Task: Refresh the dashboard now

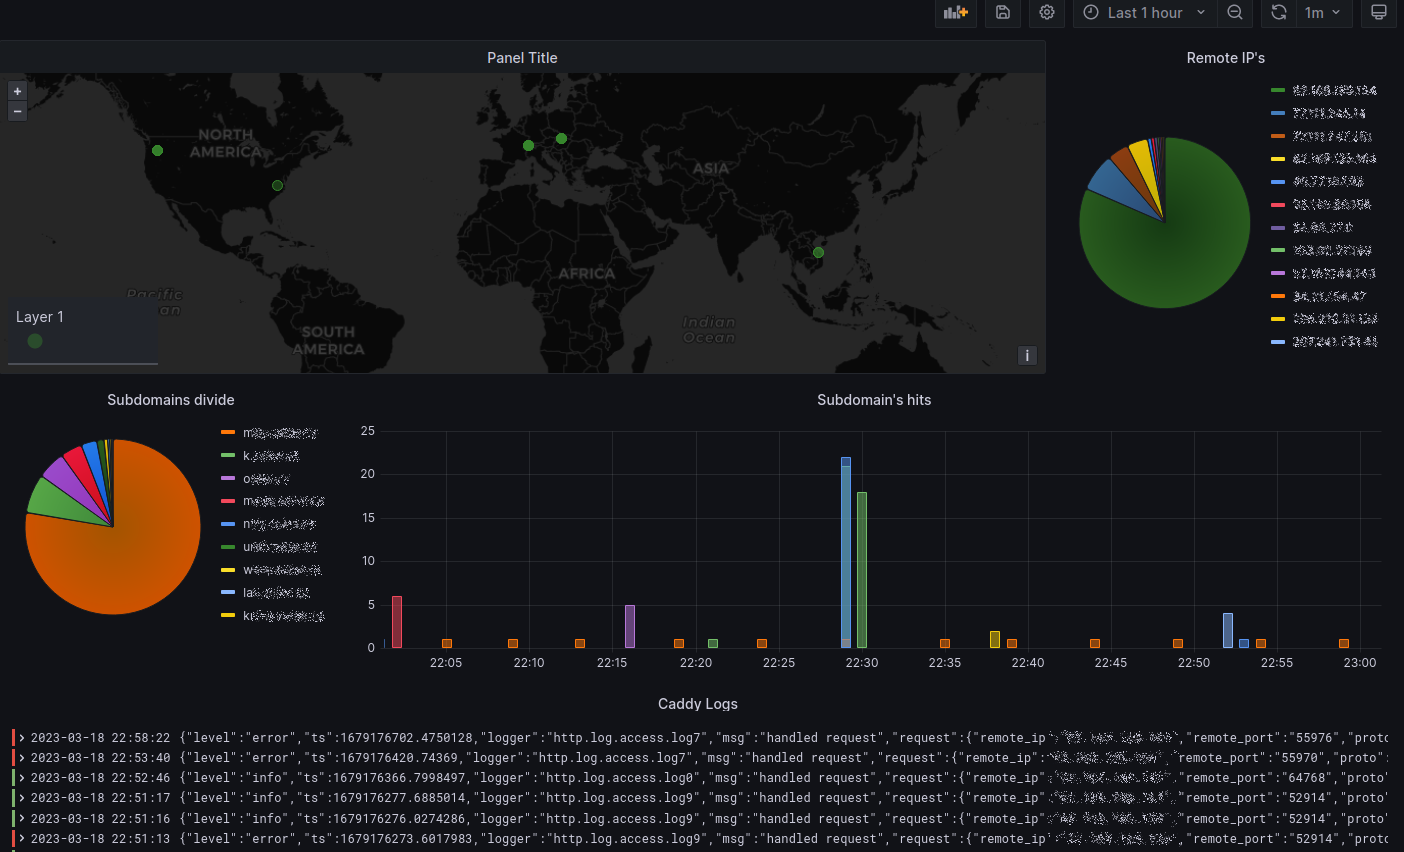Action: tap(1279, 13)
